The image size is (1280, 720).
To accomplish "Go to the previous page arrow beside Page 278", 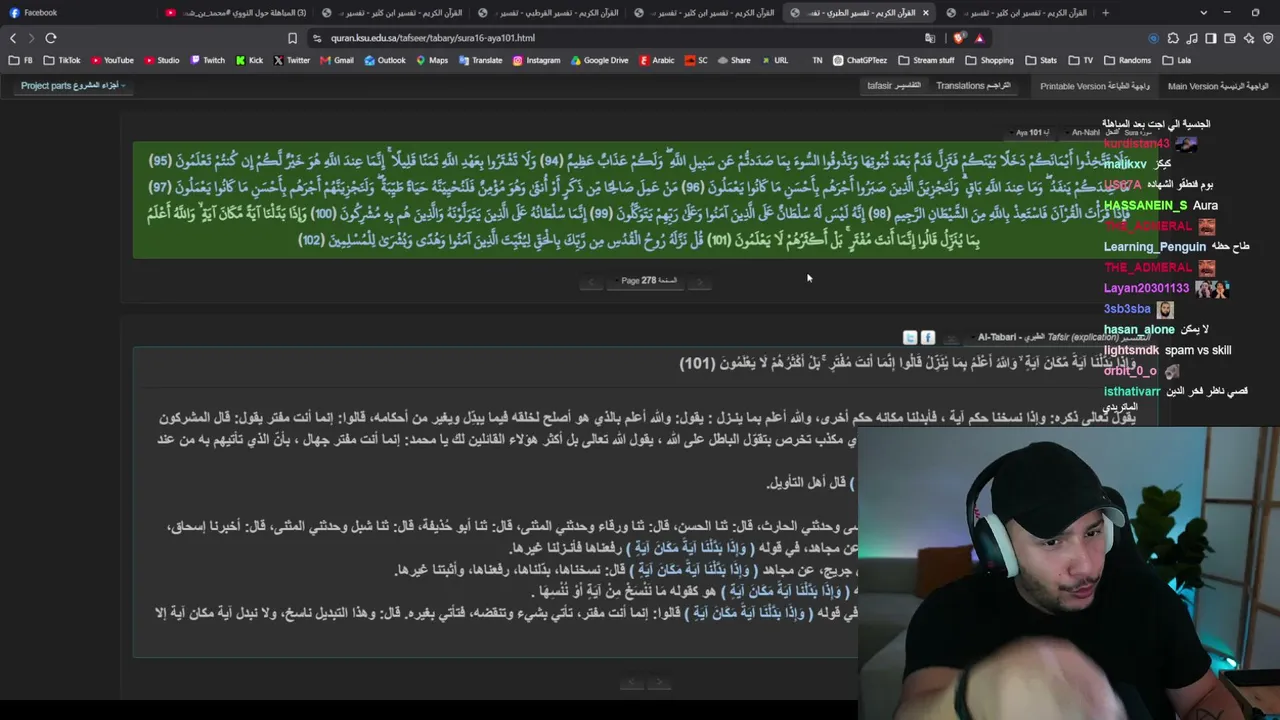I will point(591,282).
